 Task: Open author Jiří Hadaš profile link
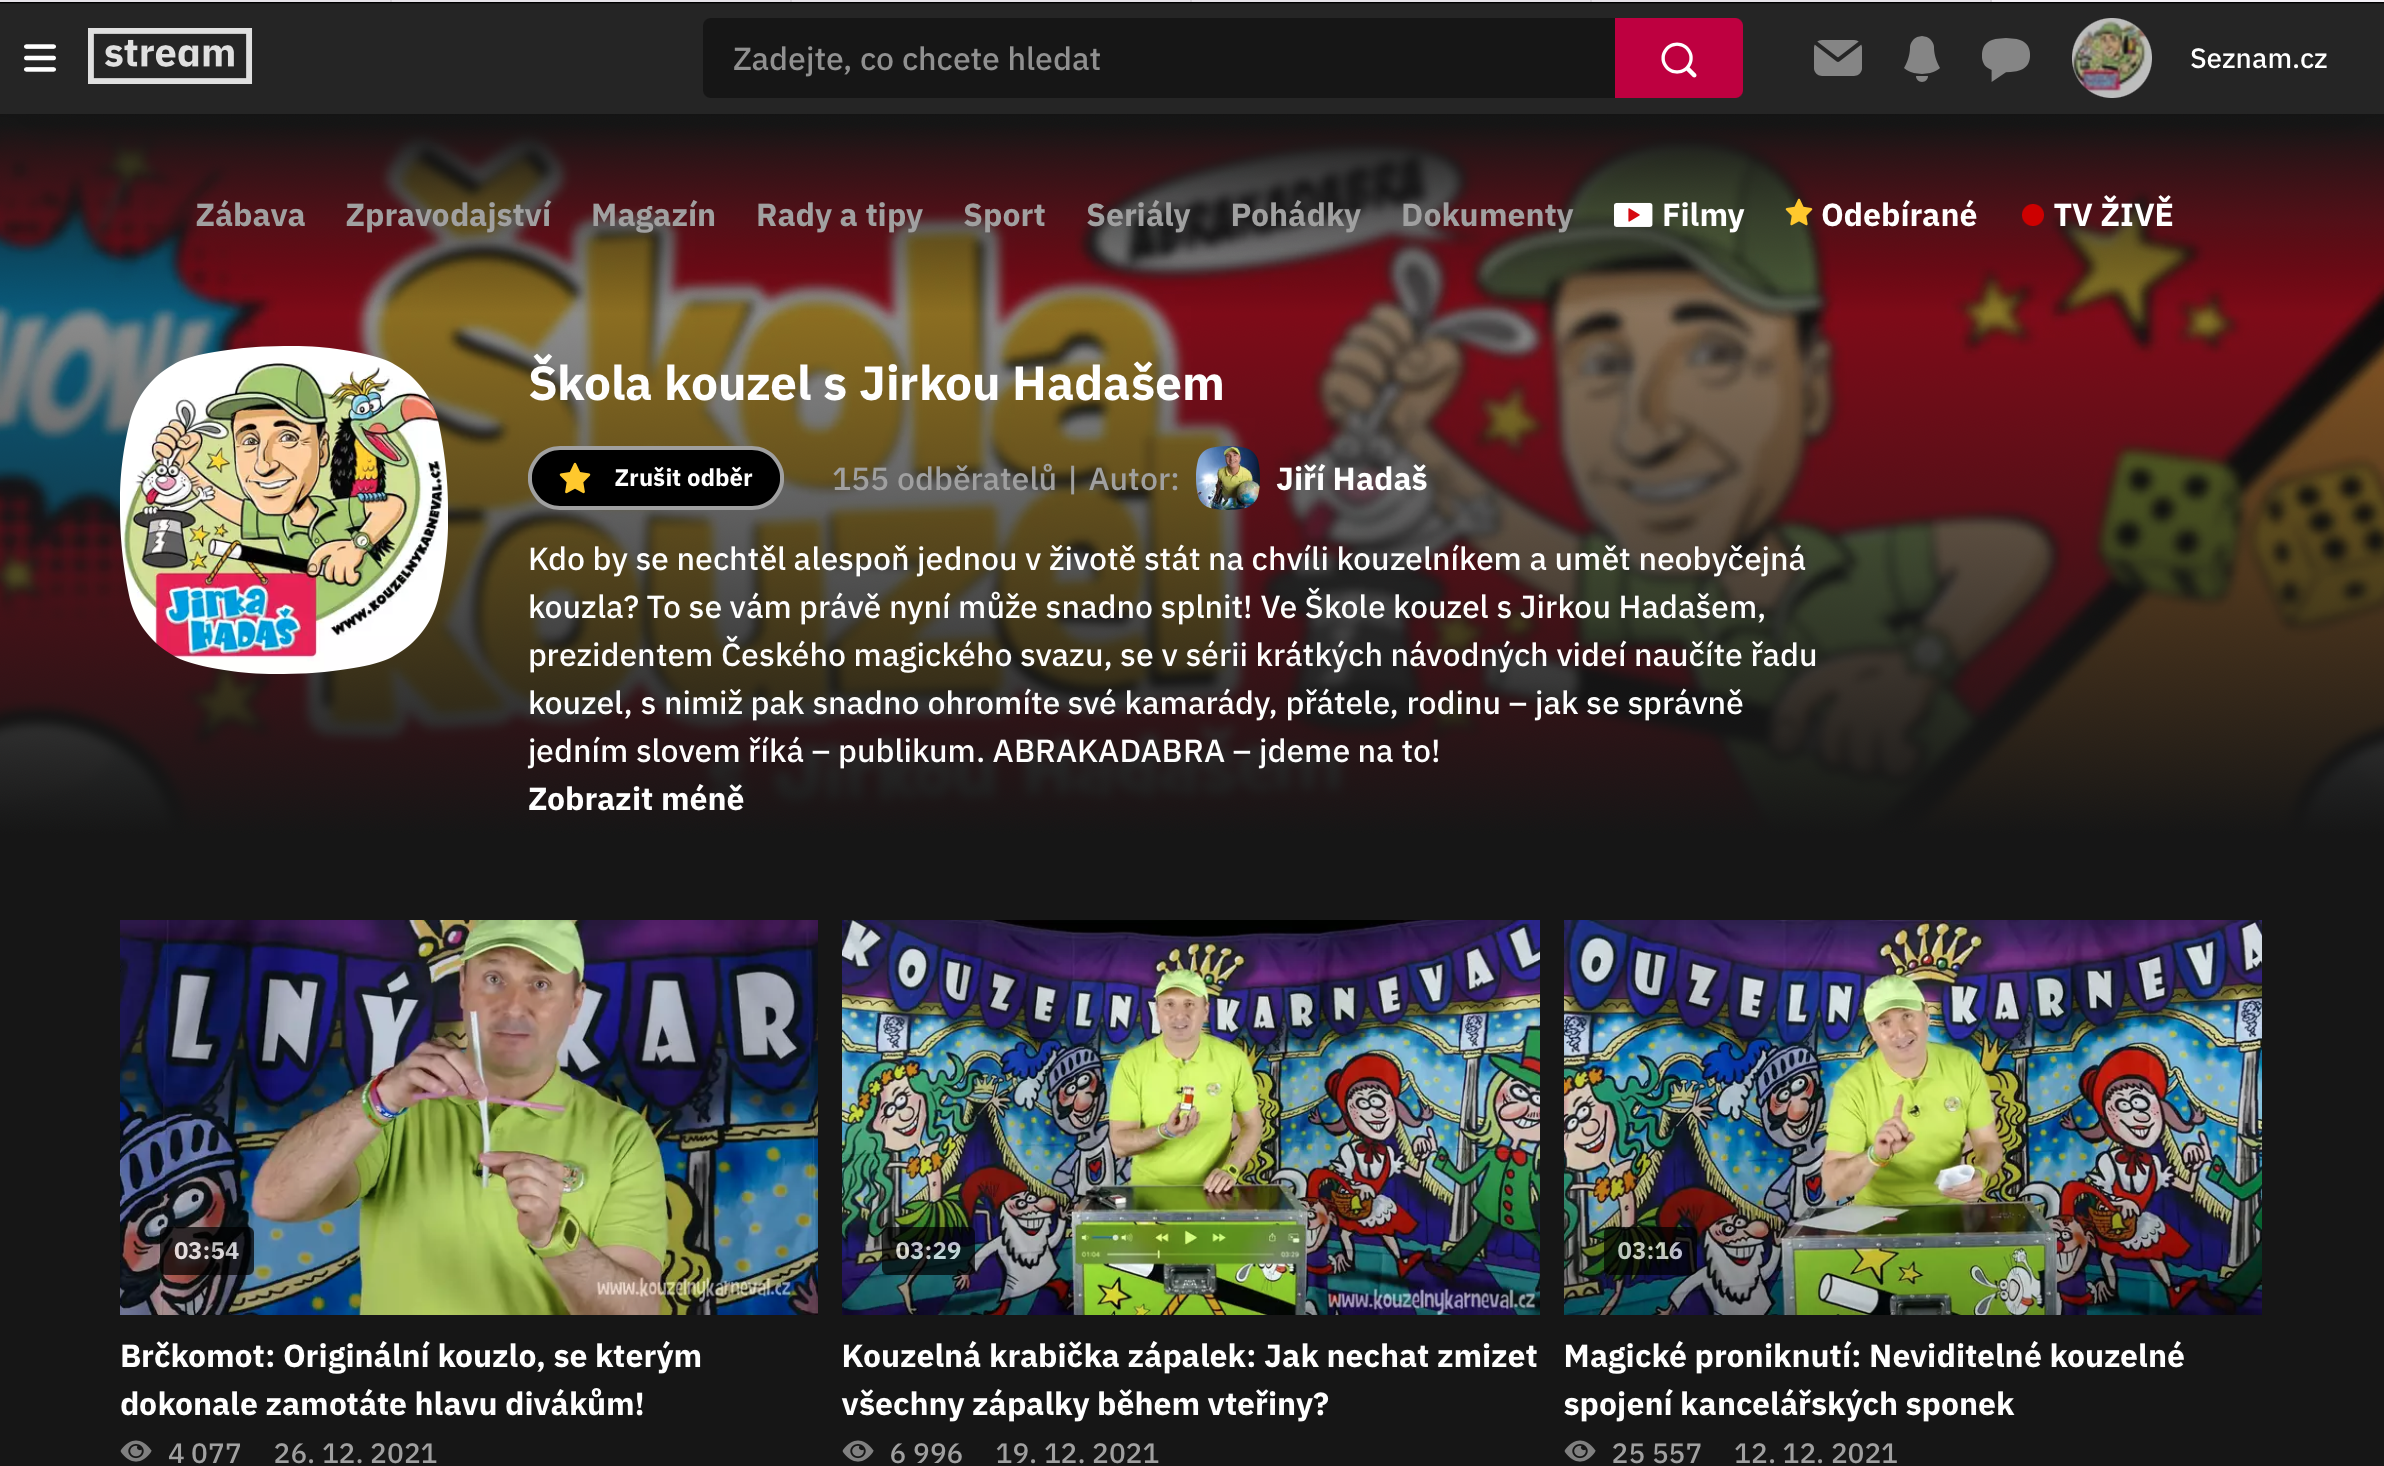1351,479
